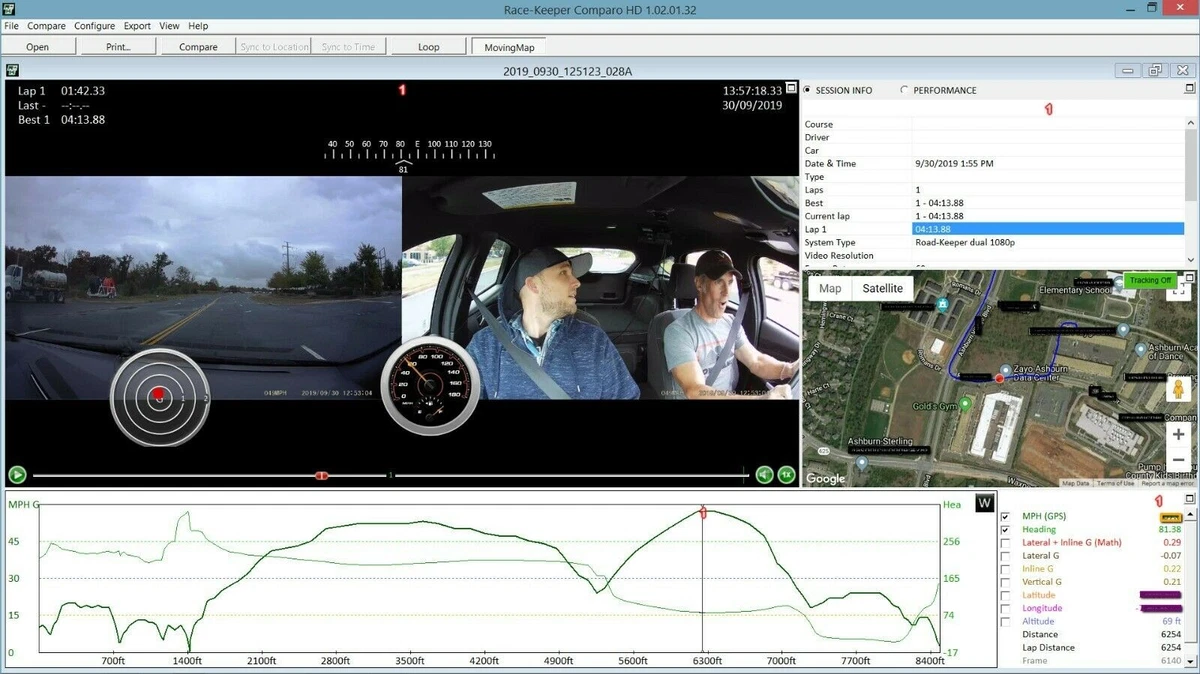1200x674 pixels.
Task: Mute audio with the green speaker icon
Action: click(x=765, y=475)
